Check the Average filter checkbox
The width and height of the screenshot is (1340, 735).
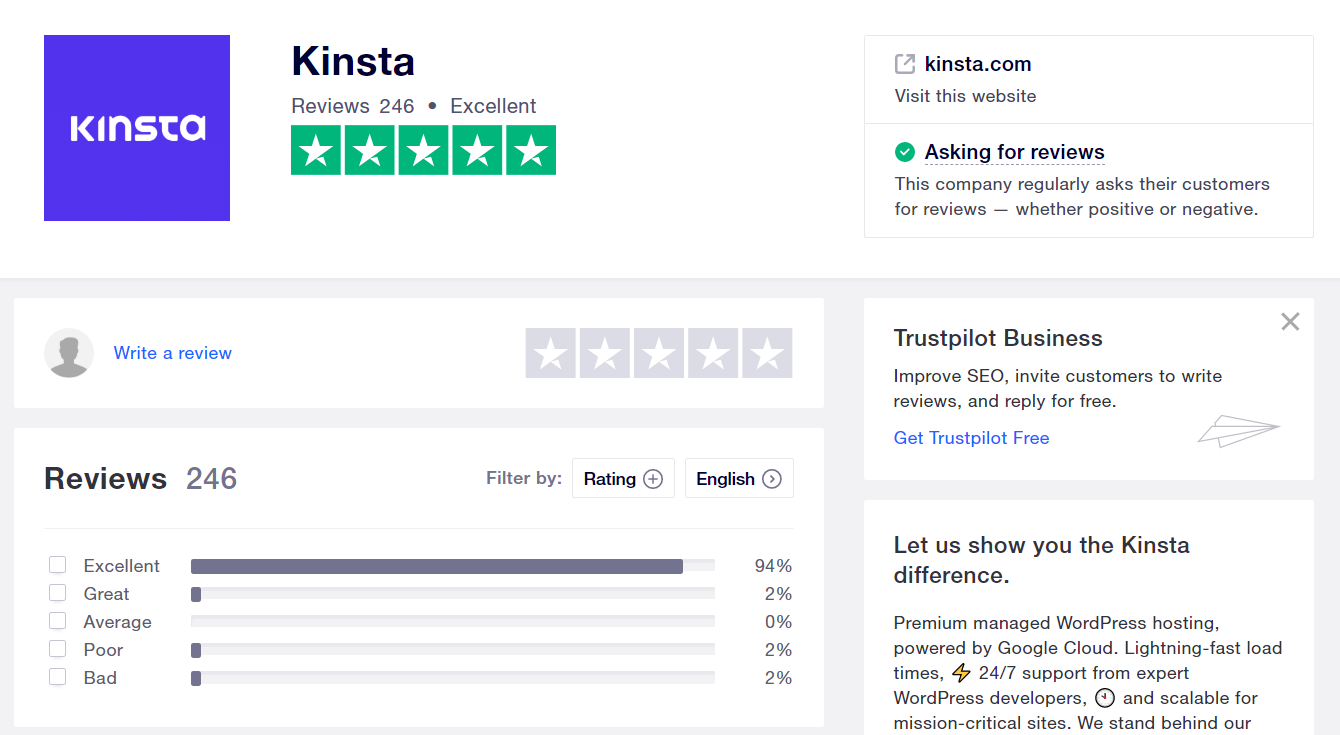(x=58, y=621)
